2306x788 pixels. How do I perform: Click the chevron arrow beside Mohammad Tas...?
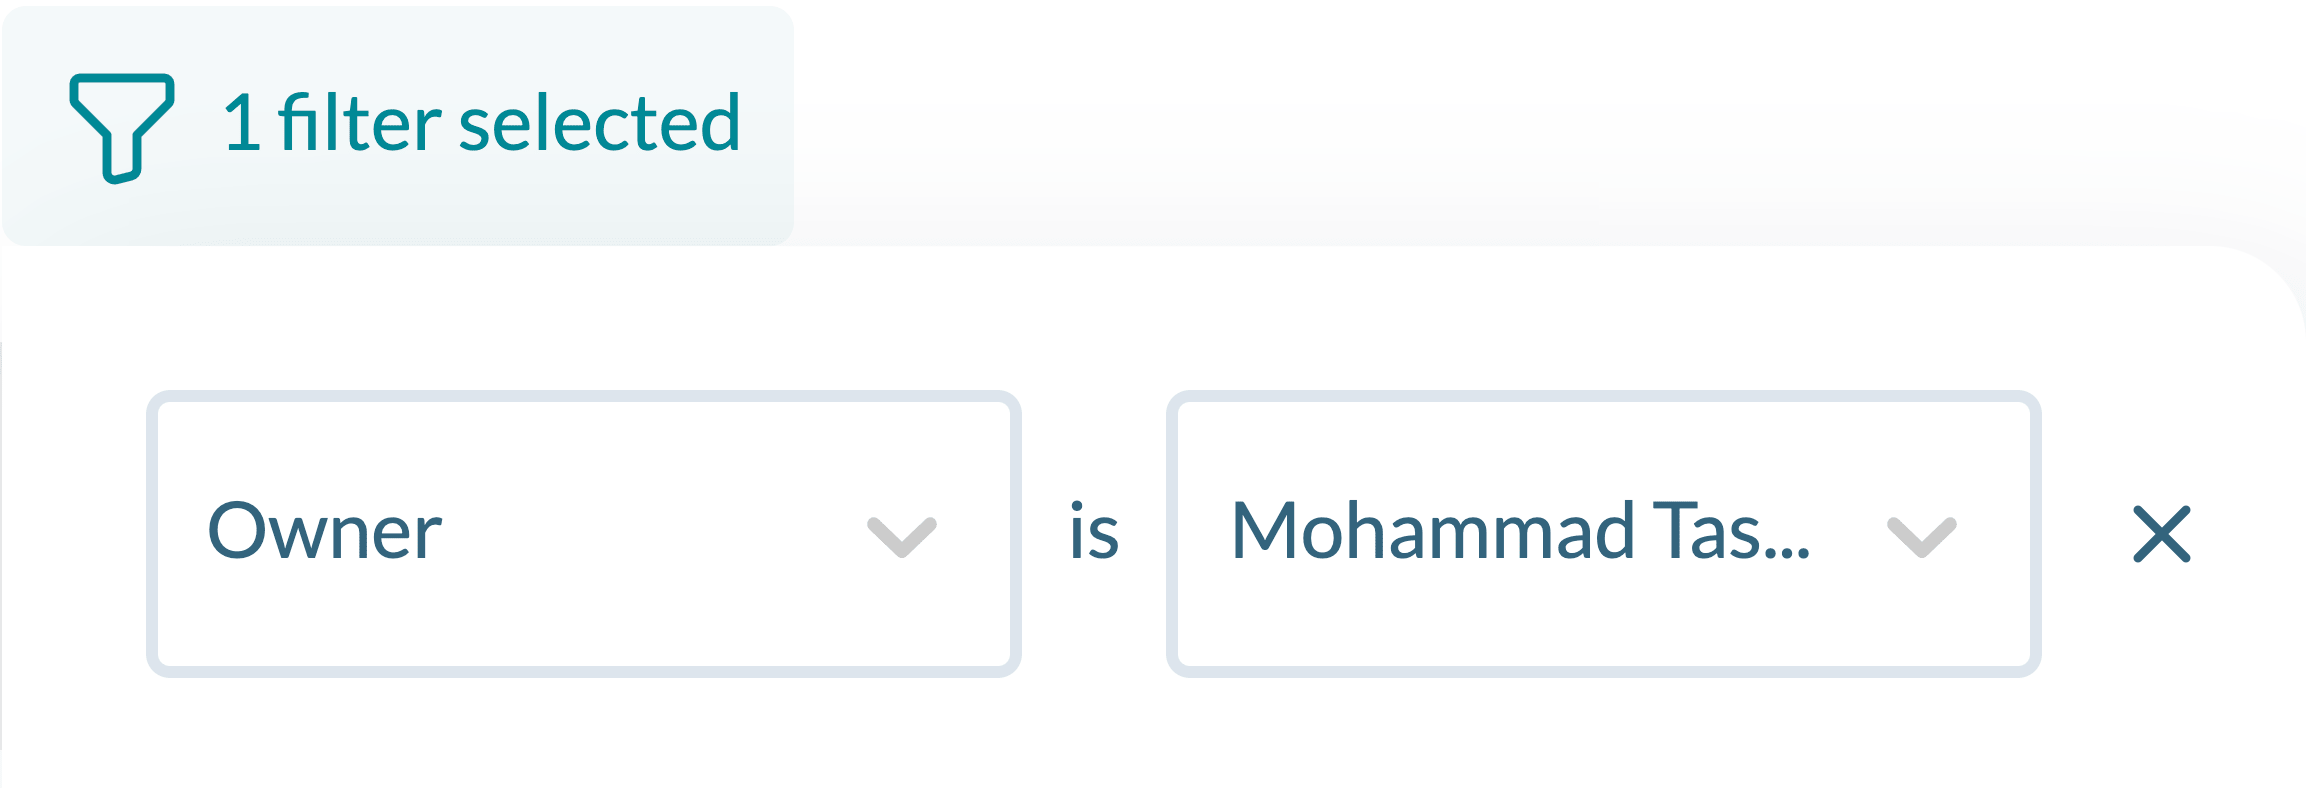(x=1921, y=536)
